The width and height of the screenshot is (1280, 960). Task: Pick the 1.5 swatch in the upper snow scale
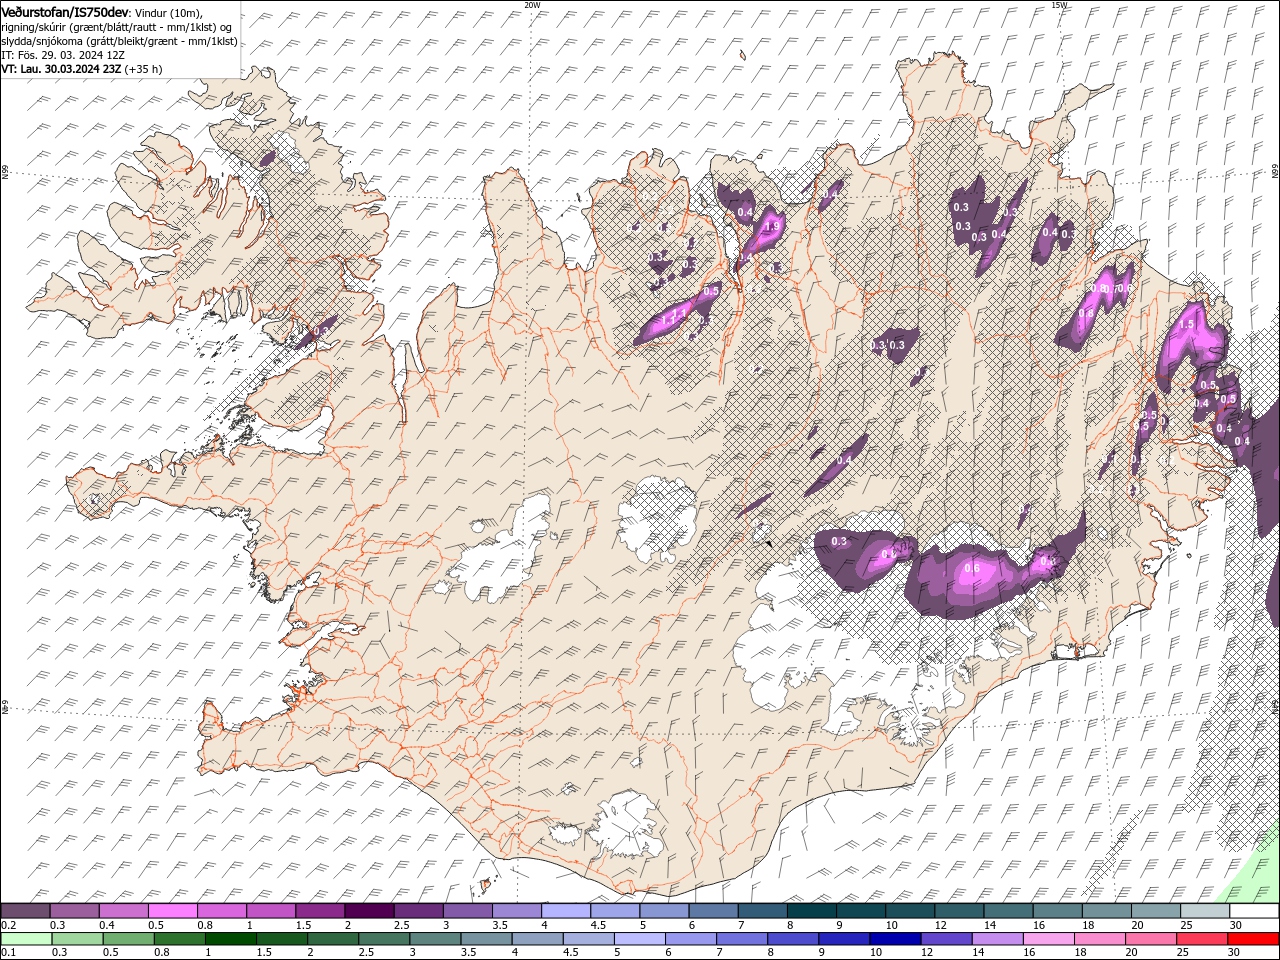320,911
